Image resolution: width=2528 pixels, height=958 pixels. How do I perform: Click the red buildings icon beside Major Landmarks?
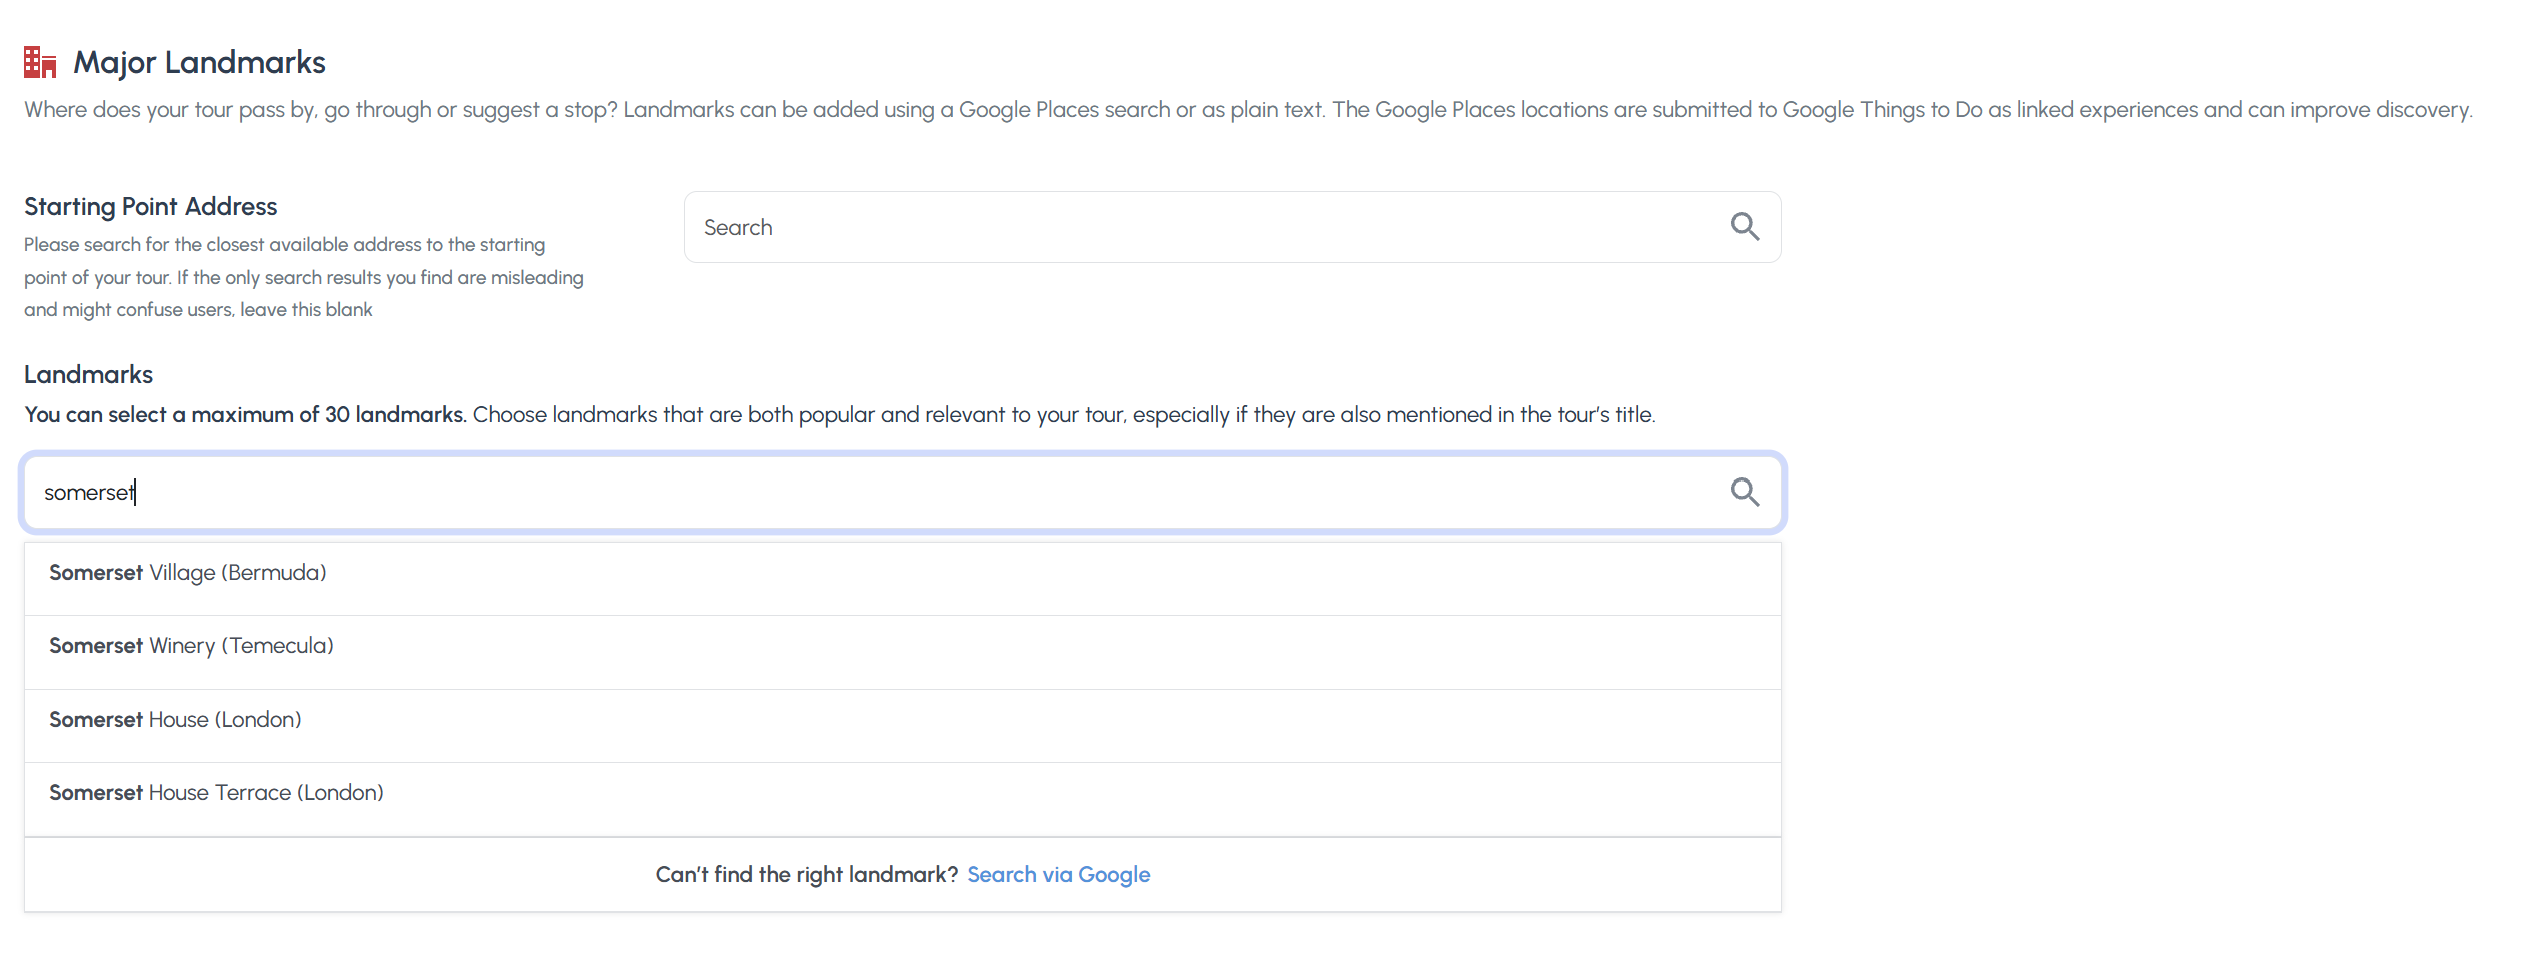point(40,62)
